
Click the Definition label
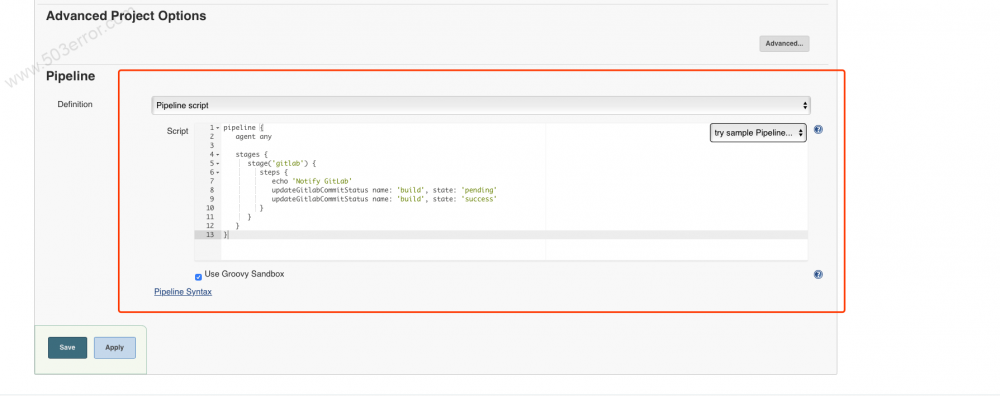pyautogui.click(x=75, y=105)
